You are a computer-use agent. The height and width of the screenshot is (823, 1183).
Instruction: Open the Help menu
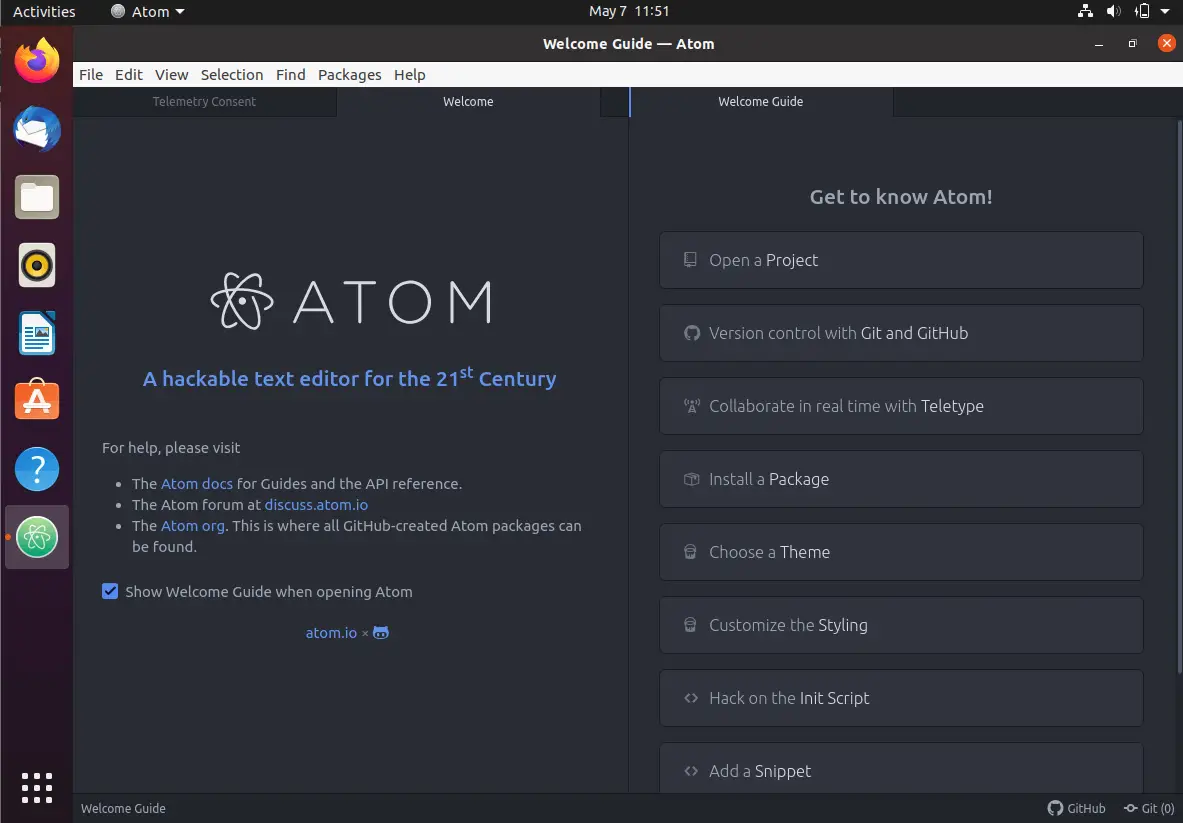point(410,75)
